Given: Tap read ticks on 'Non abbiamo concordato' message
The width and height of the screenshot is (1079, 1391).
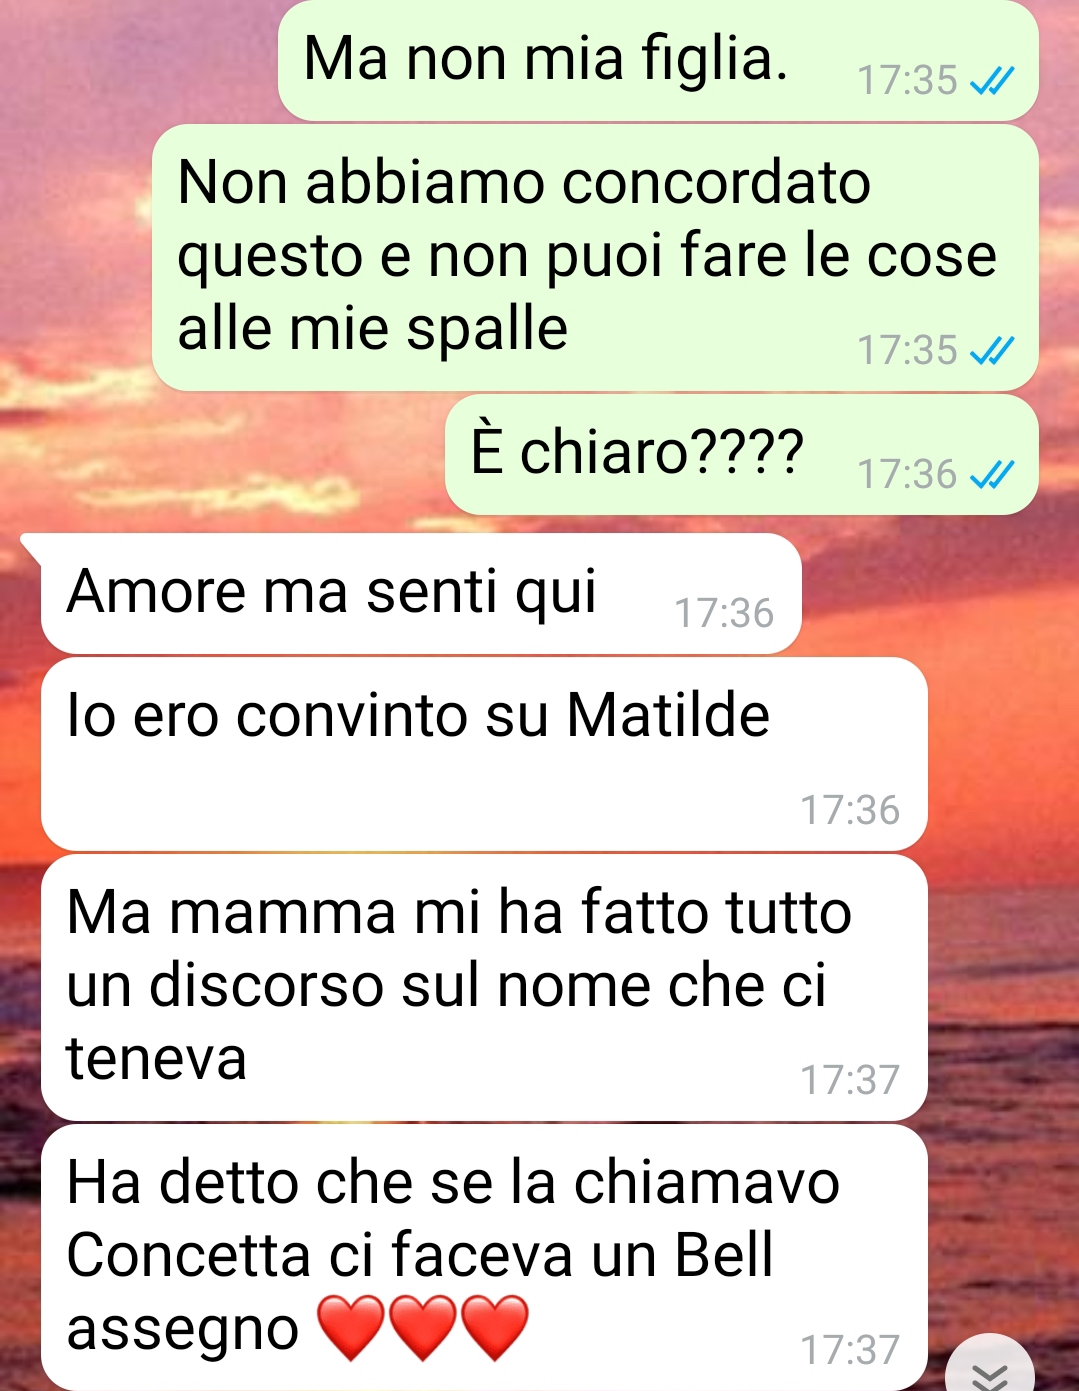Looking at the screenshot, I should coord(993,350).
